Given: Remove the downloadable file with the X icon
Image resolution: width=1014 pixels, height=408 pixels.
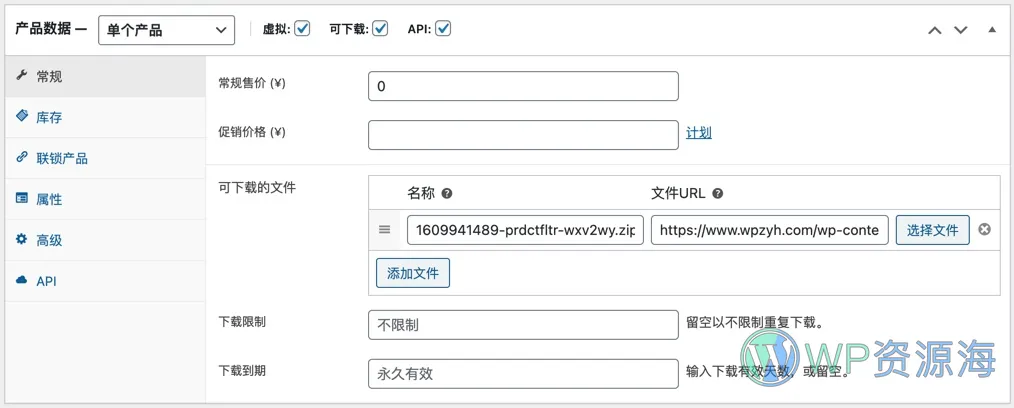Looking at the screenshot, I should click(984, 229).
